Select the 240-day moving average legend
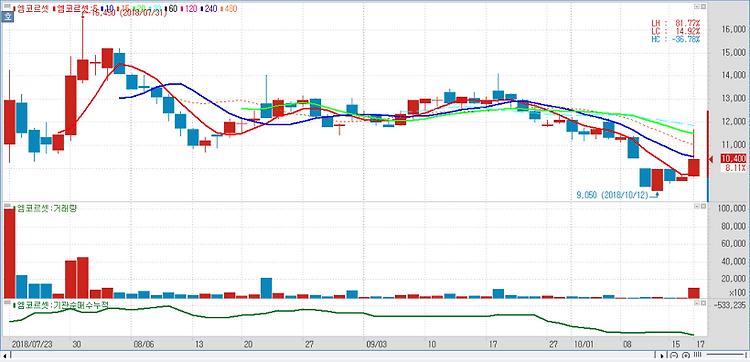 pos(210,9)
